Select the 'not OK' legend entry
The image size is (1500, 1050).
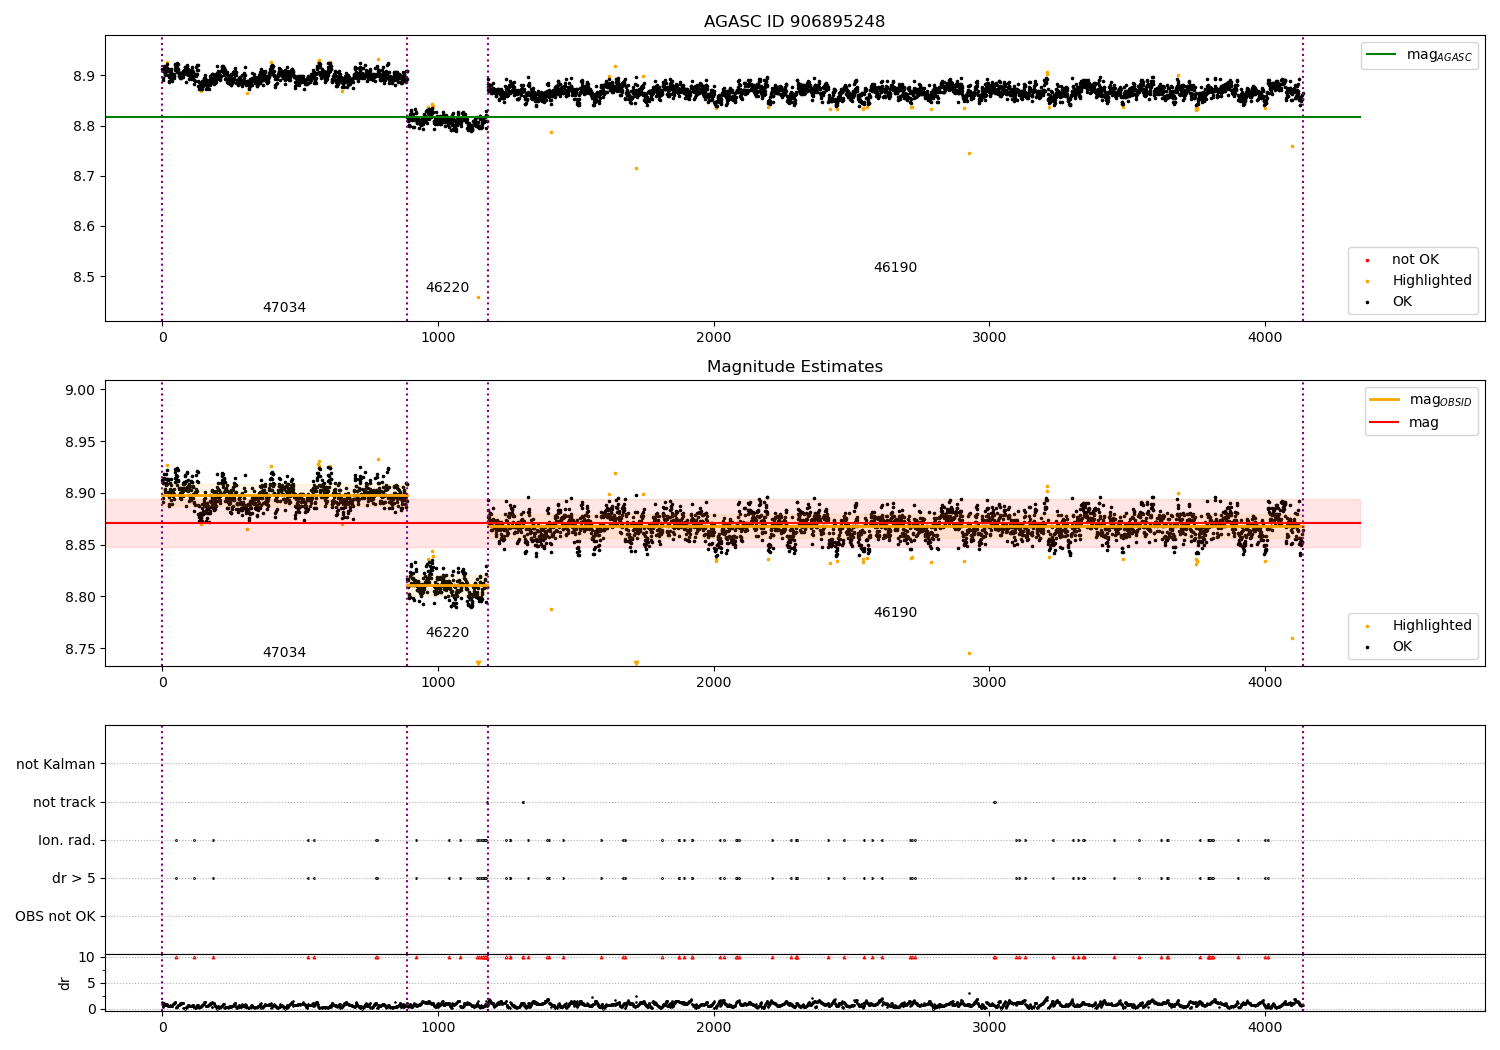click(1414, 260)
